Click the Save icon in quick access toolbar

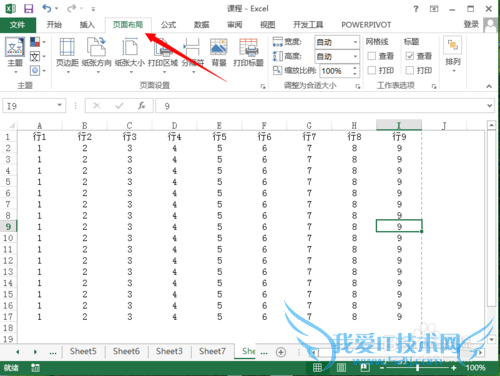coord(28,8)
